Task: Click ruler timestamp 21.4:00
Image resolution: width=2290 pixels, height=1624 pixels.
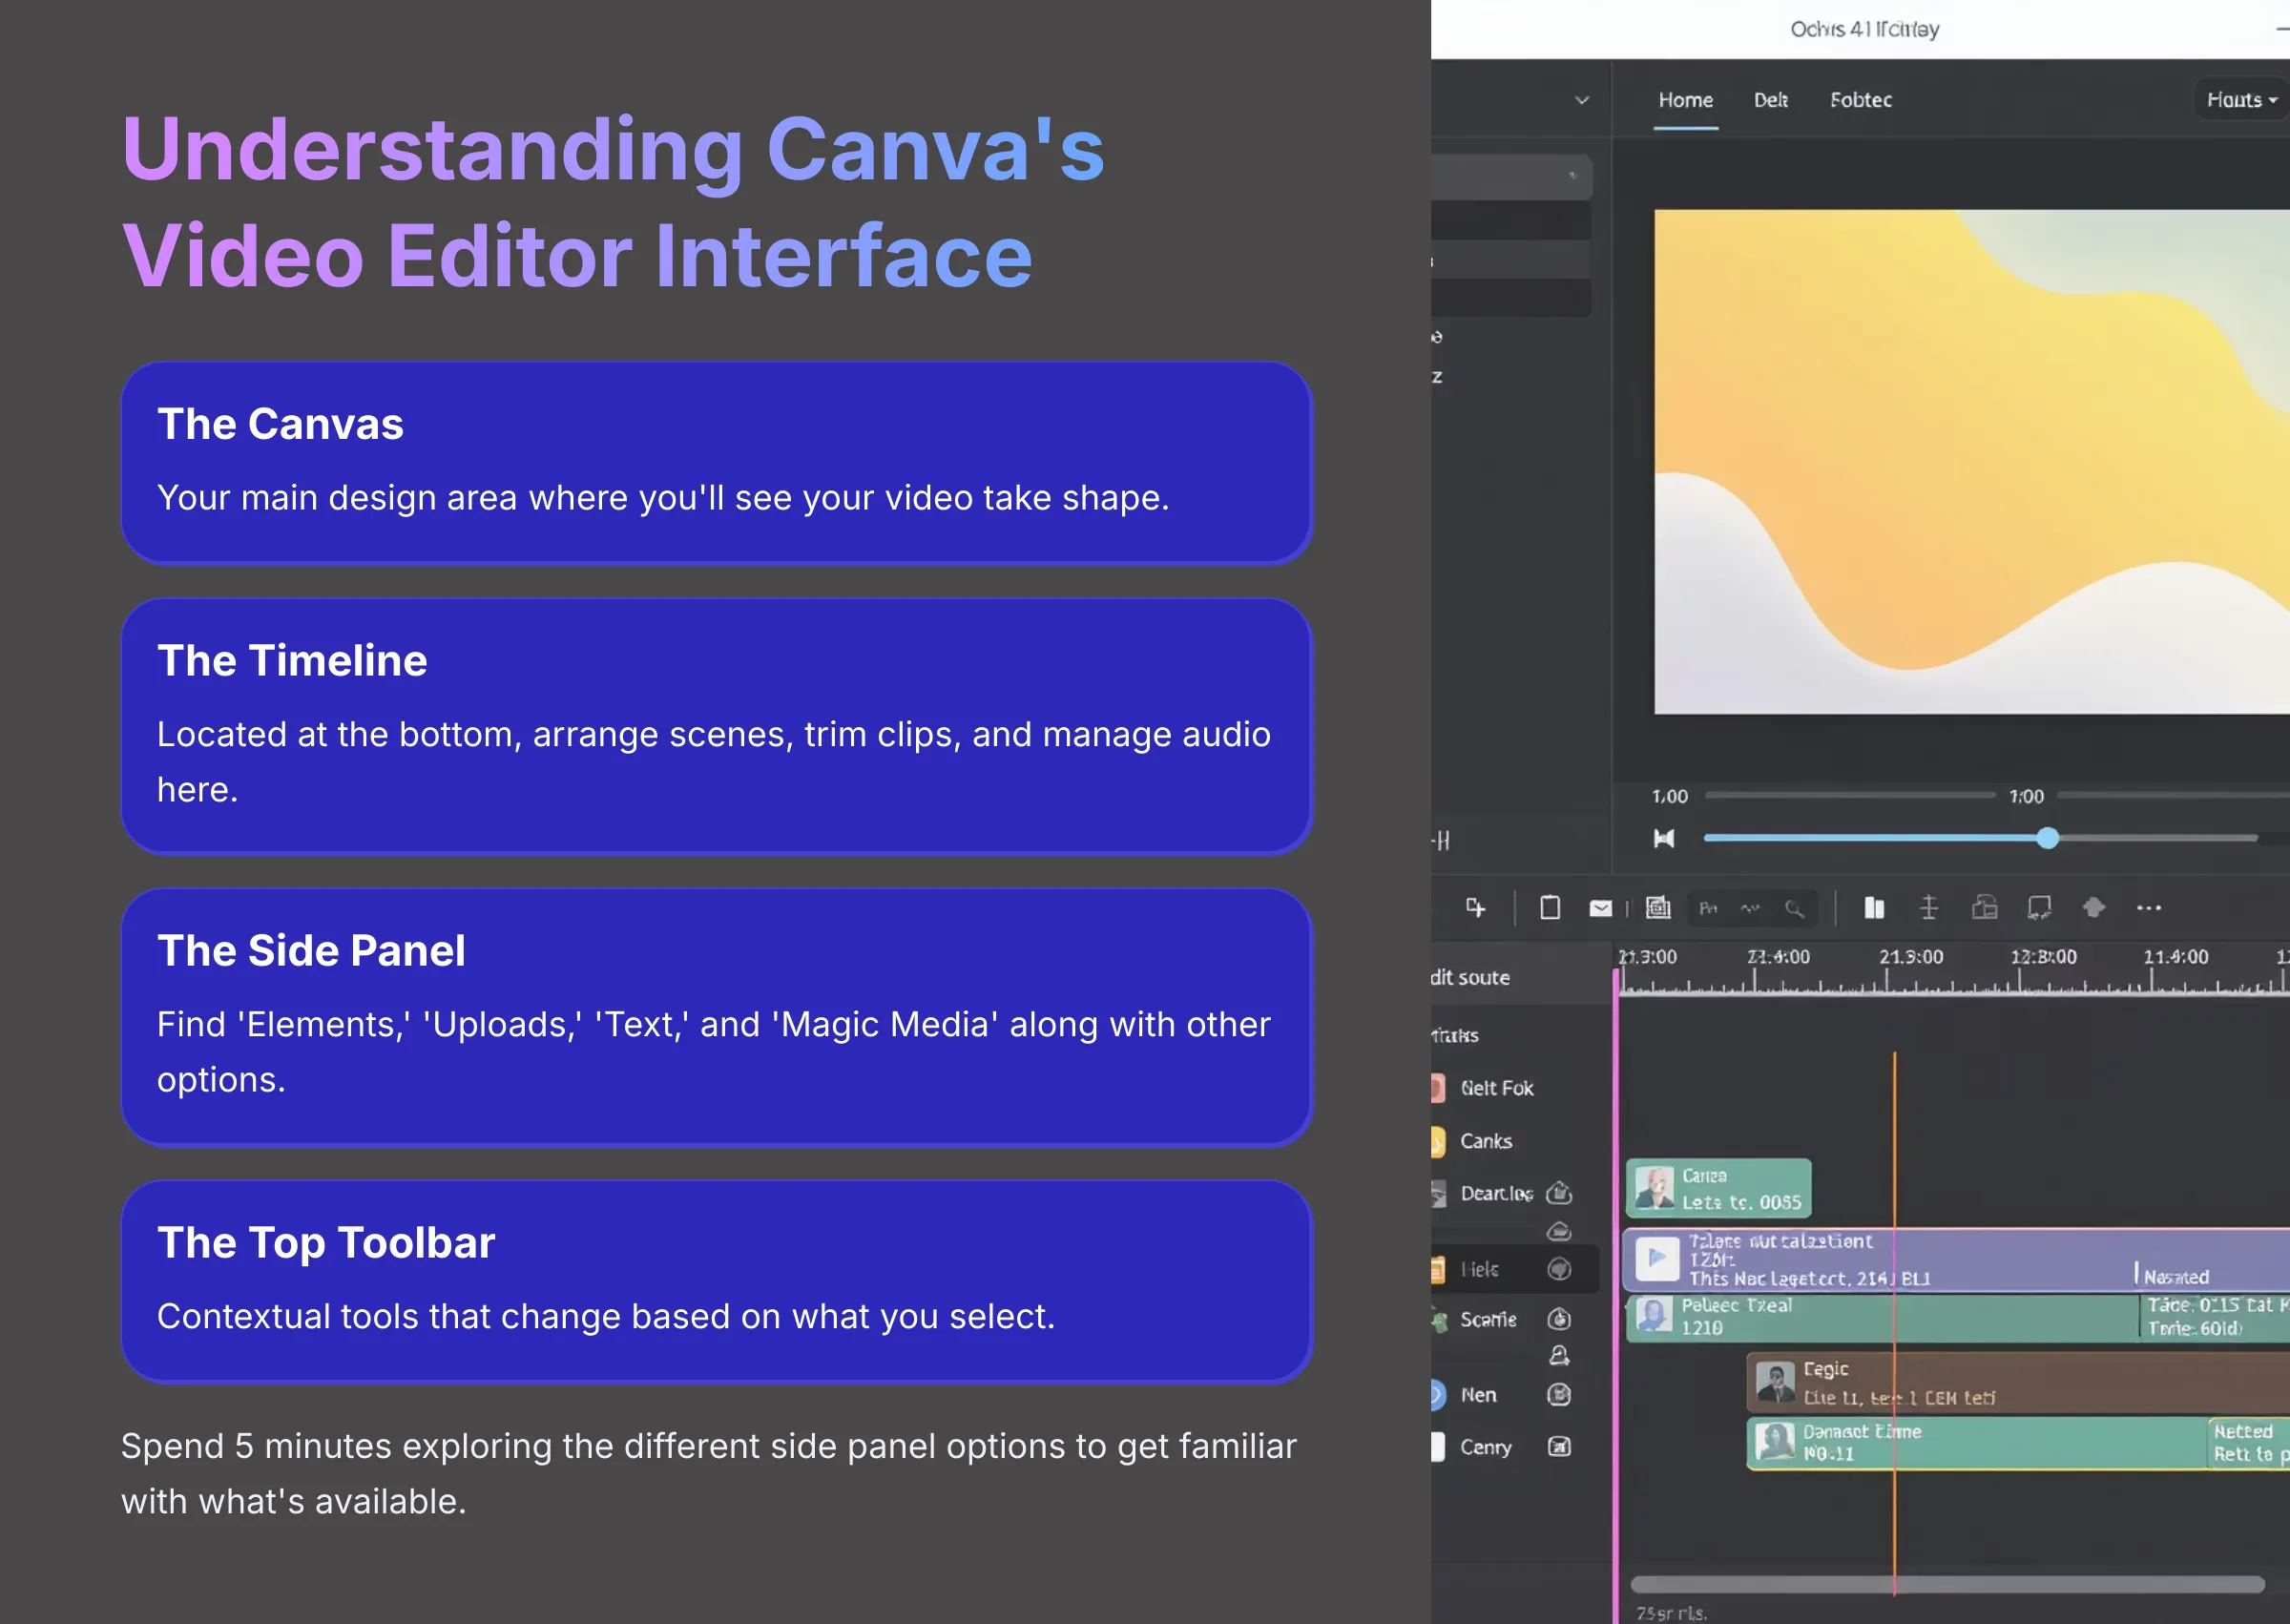Action: point(1778,957)
